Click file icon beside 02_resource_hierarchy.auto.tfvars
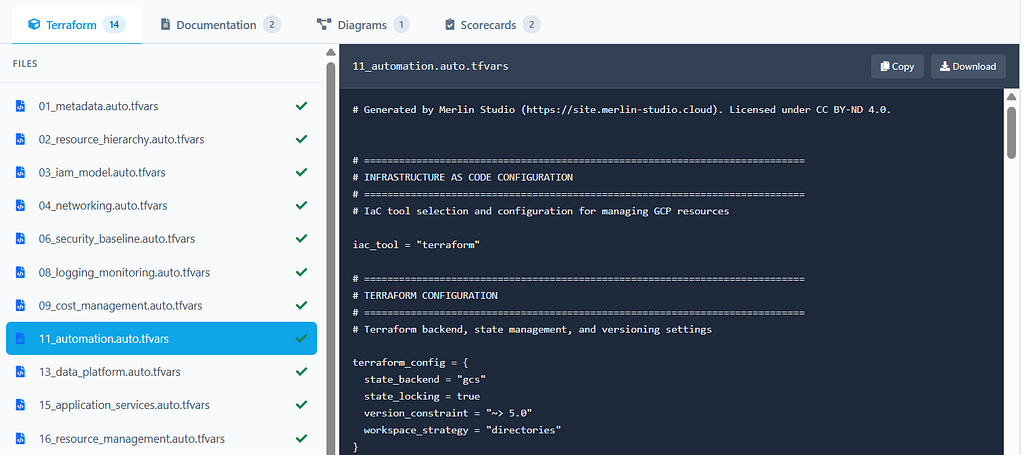This screenshot has height=455, width=1024. coord(20,139)
